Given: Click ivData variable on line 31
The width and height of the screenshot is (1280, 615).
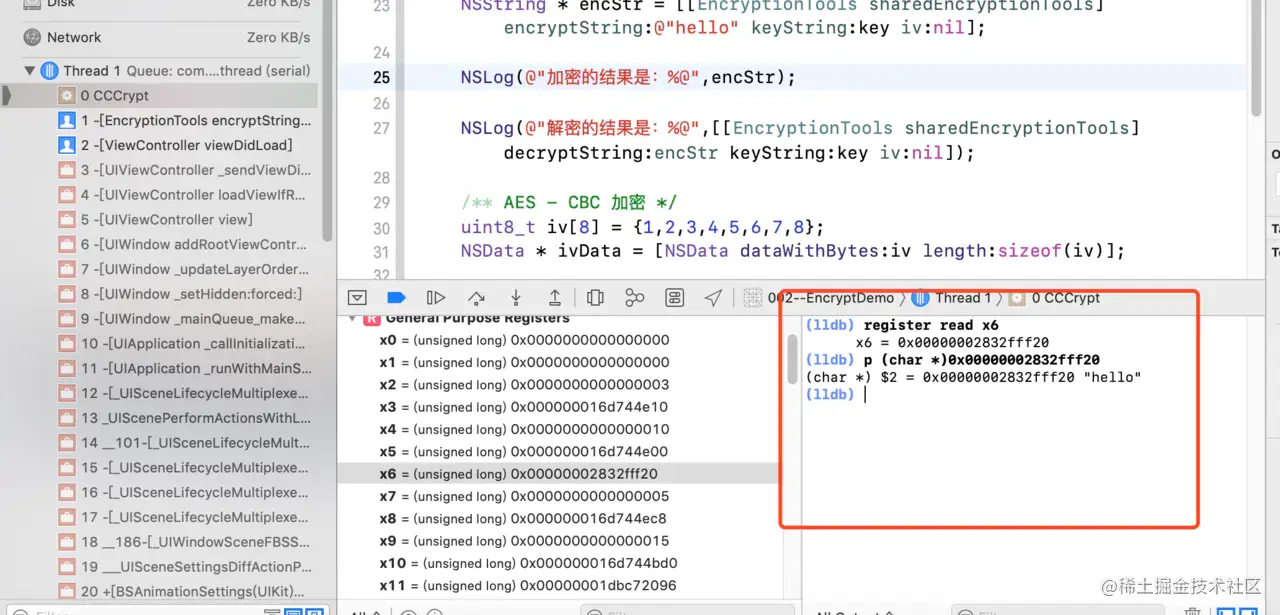Looking at the screenshot, I should click(x=586, y=251).
